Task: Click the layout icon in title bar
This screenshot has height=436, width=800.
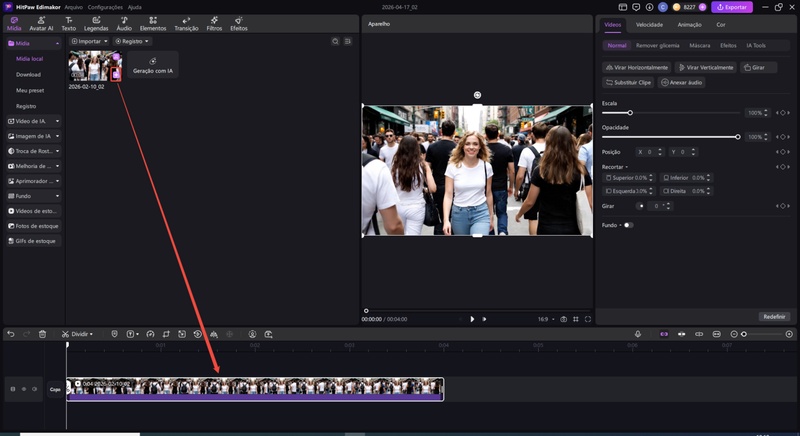Action: pyautogui.click(x=622, y=7)
